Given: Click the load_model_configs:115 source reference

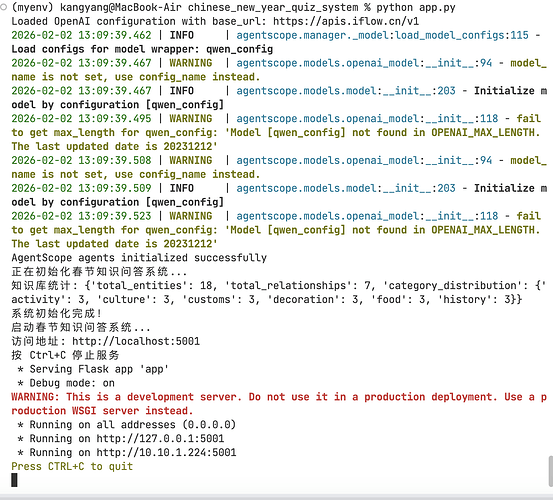Looking at the screenshot, I should tap(382, 35).
